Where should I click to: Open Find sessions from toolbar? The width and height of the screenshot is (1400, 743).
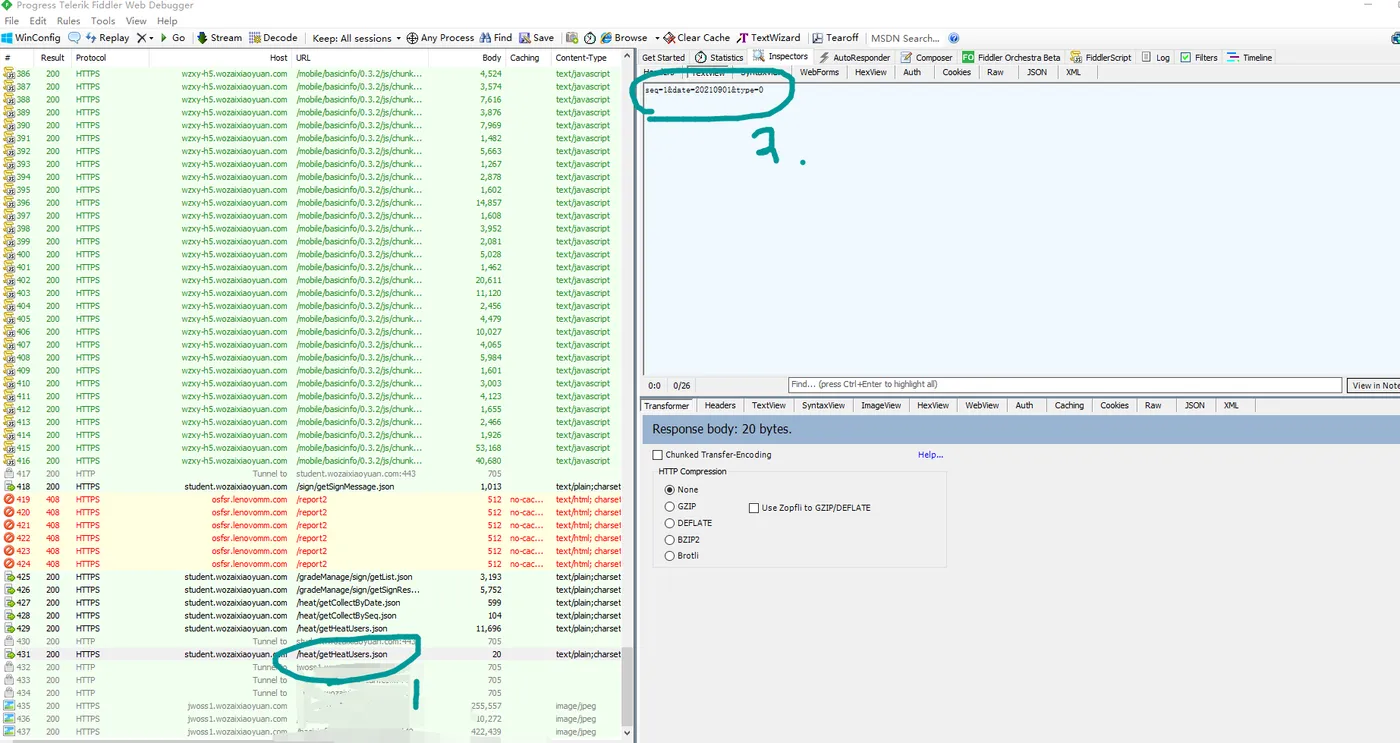click(x=496, y=38)
